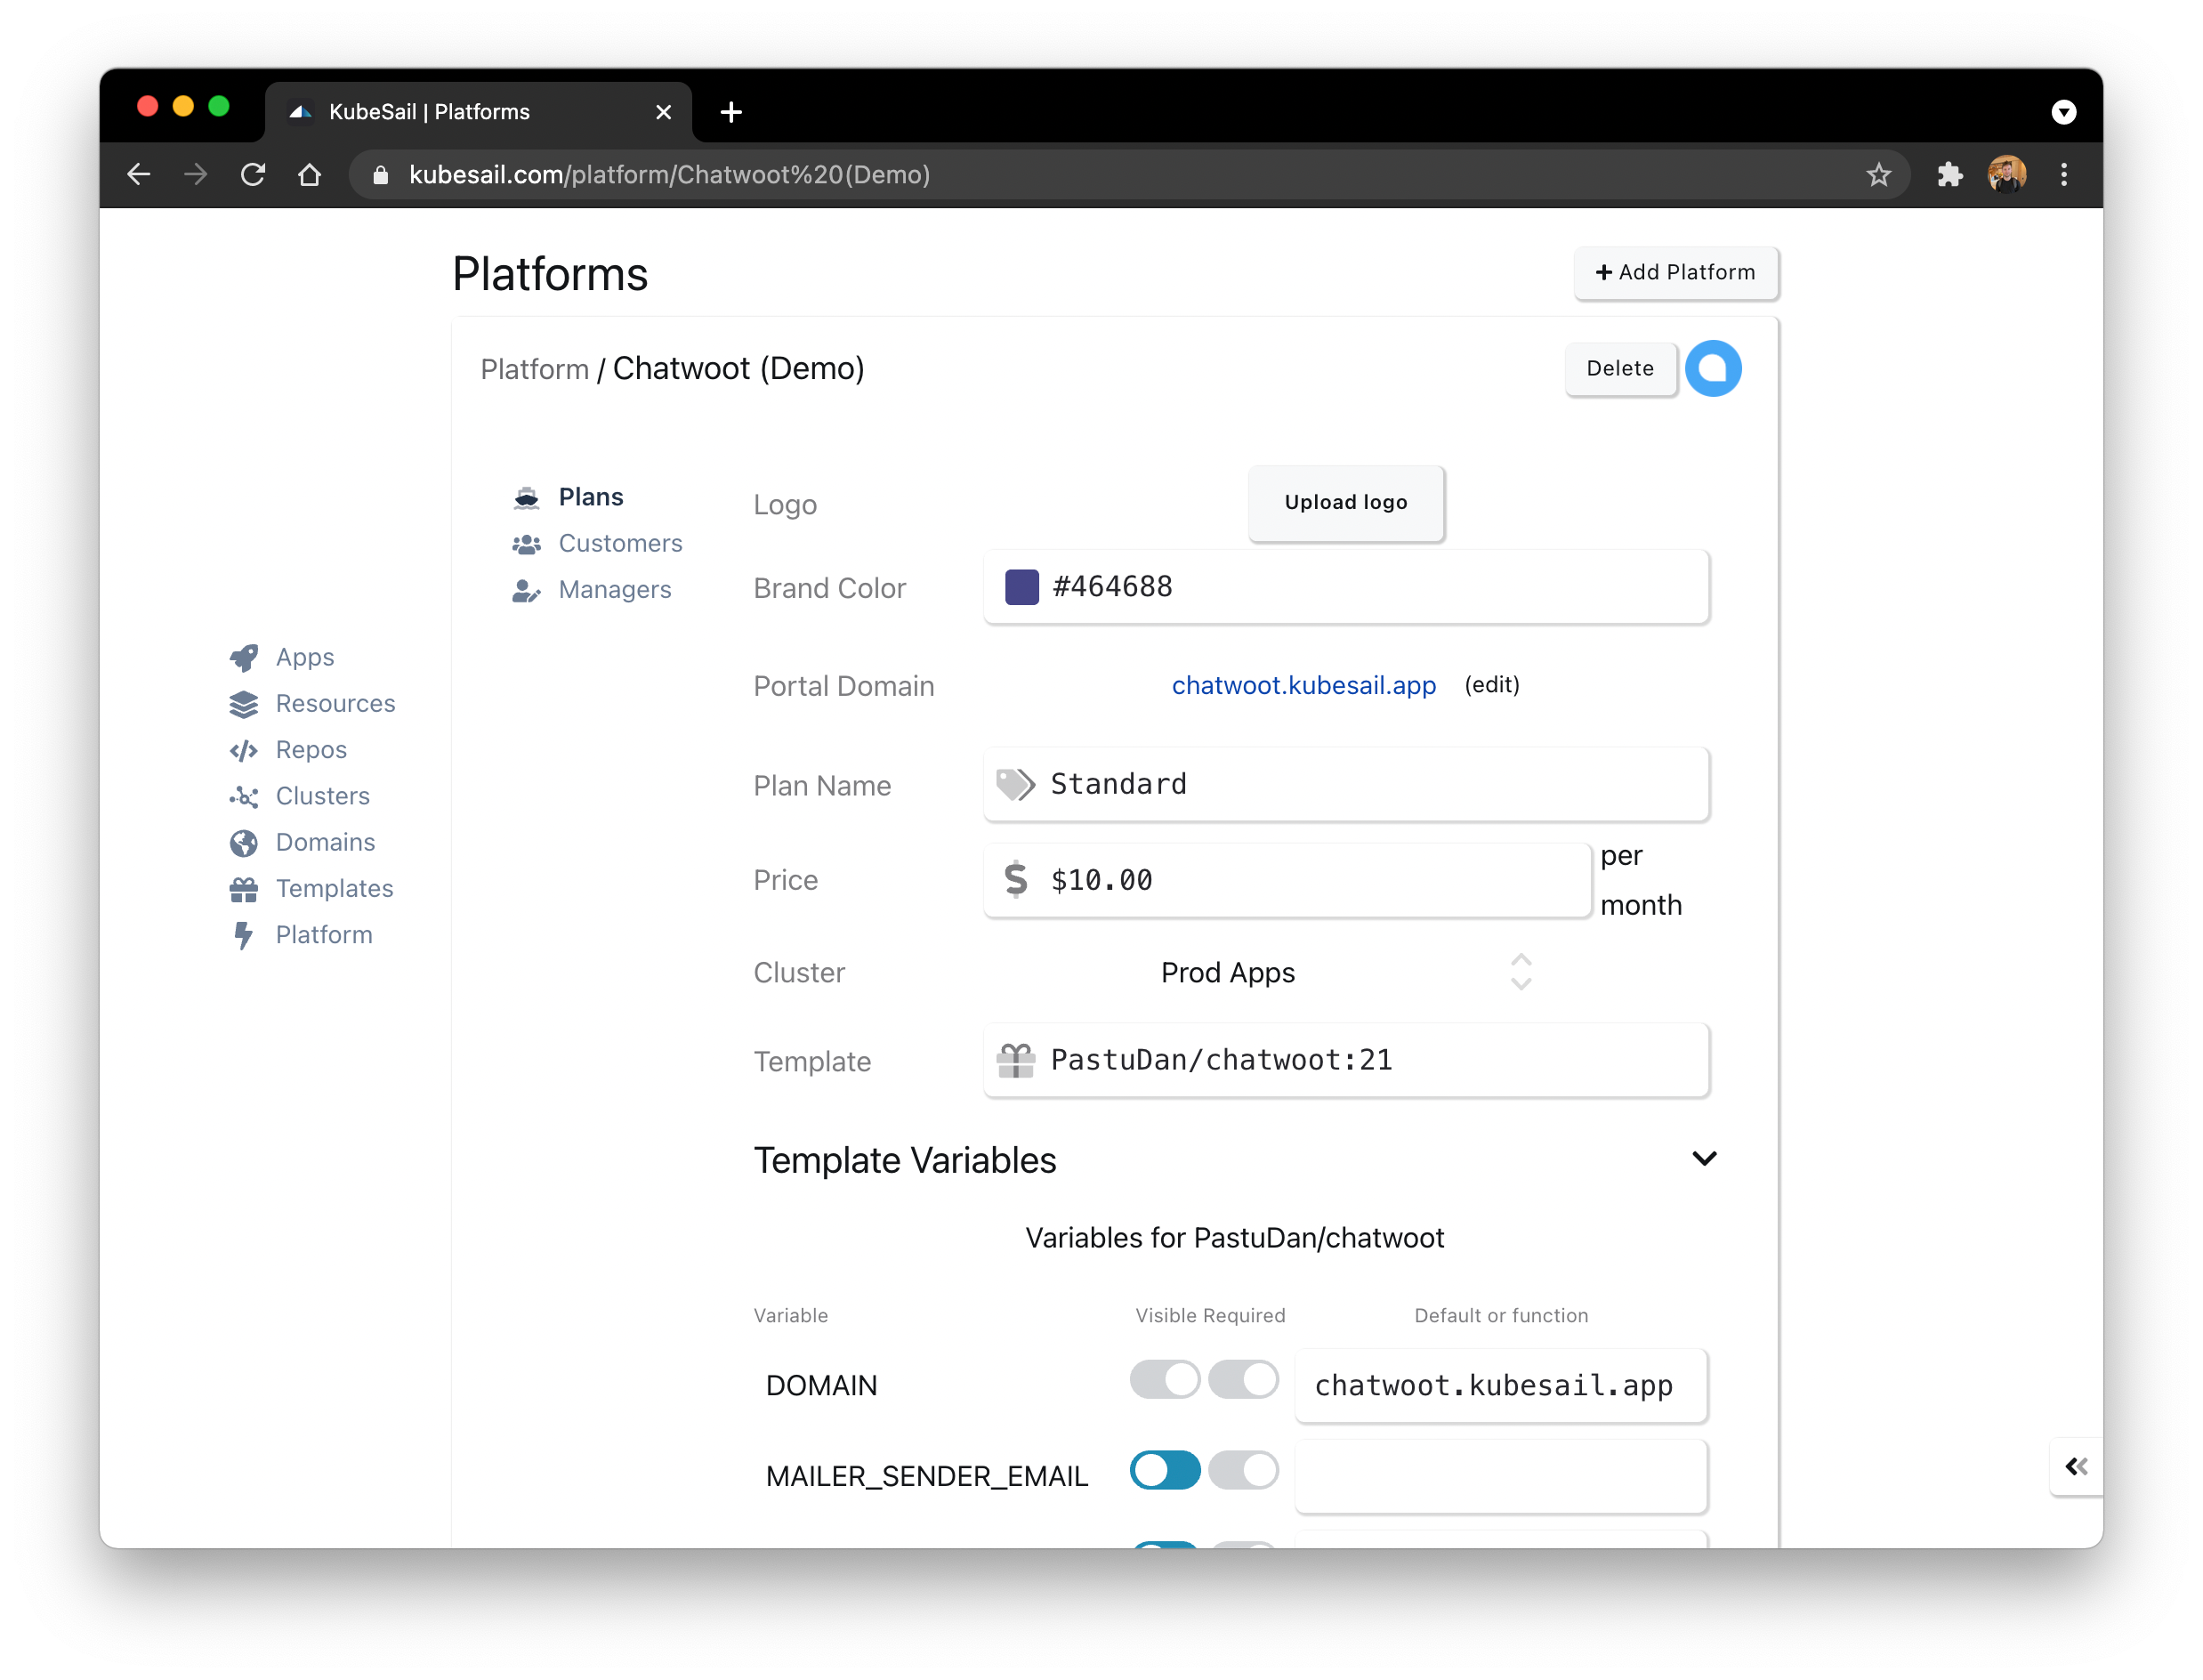Close the KubeSail Platforms tab
This screenshot has width=2203, height=1680.
pyautogui.click(x=663, y=112)
